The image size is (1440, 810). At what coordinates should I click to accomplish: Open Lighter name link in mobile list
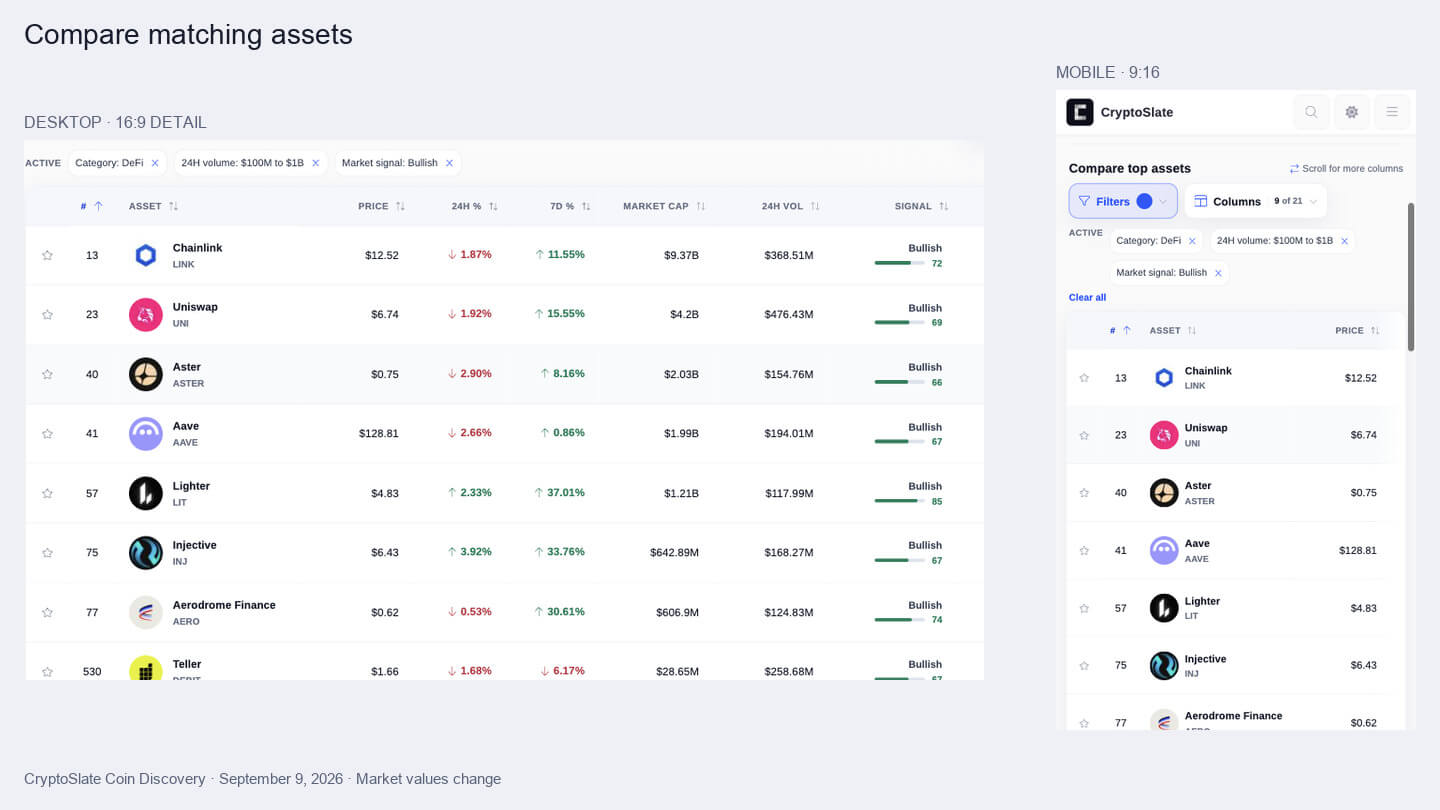(x=1202, y=601)
